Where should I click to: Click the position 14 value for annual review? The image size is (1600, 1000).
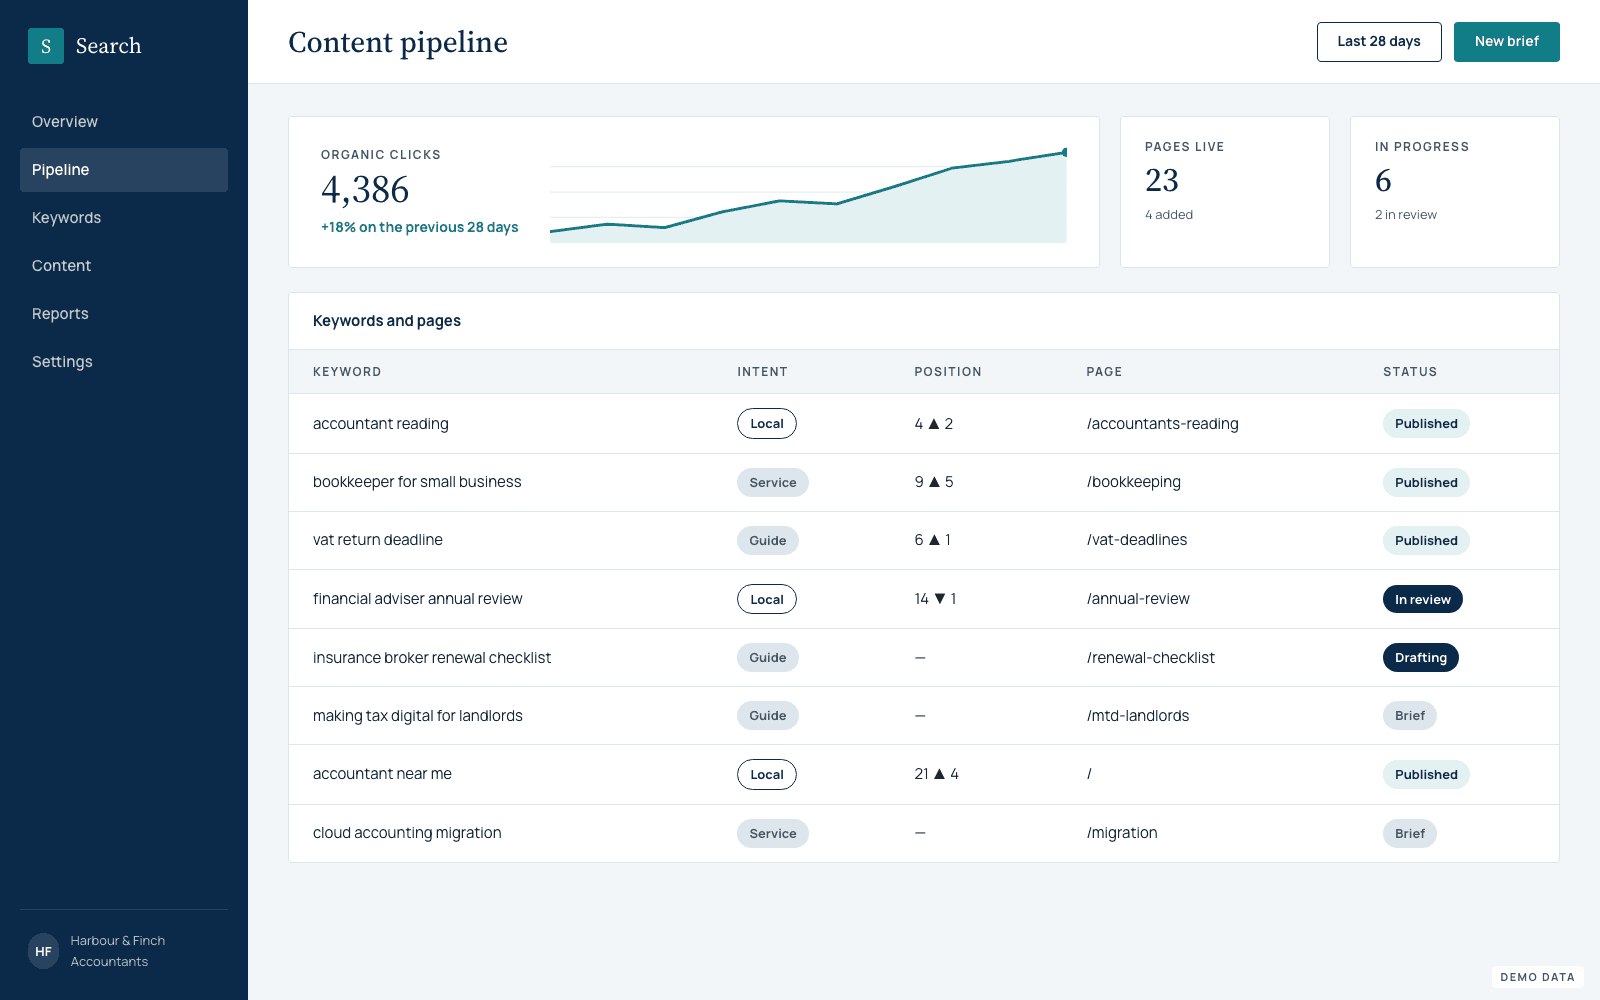935,599
